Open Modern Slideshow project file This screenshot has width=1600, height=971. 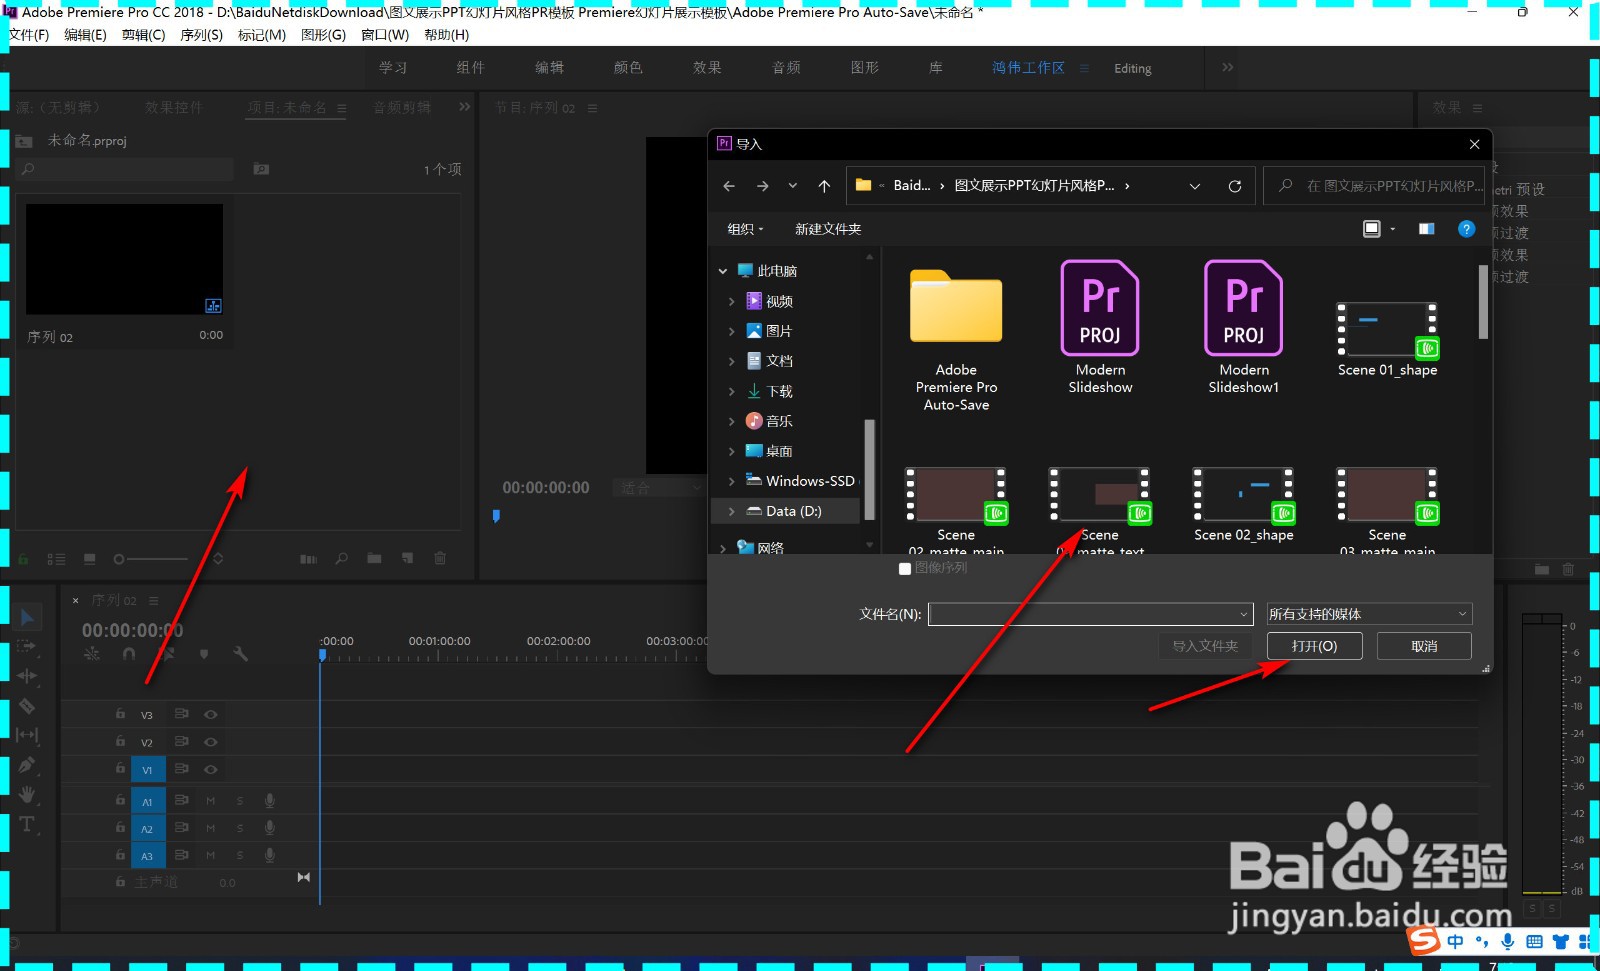point(1100,327)
